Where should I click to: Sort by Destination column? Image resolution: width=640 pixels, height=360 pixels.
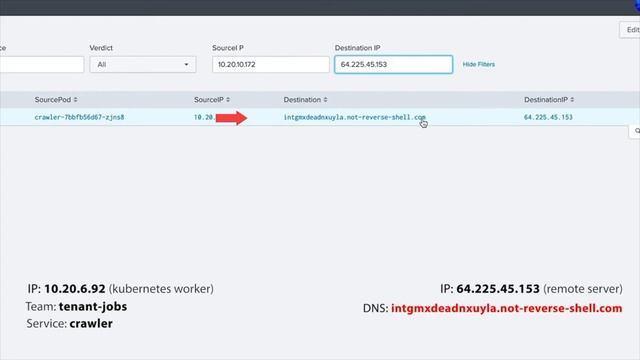(x=325, y=100)
